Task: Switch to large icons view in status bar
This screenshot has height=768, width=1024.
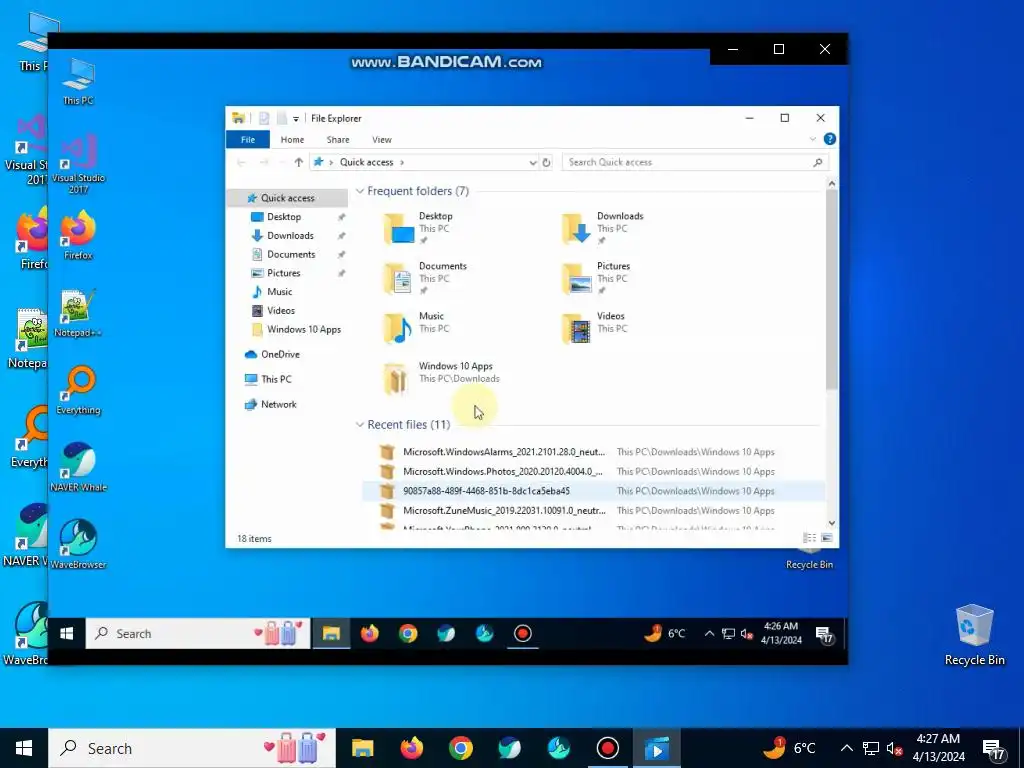Action: coord(827,538)
